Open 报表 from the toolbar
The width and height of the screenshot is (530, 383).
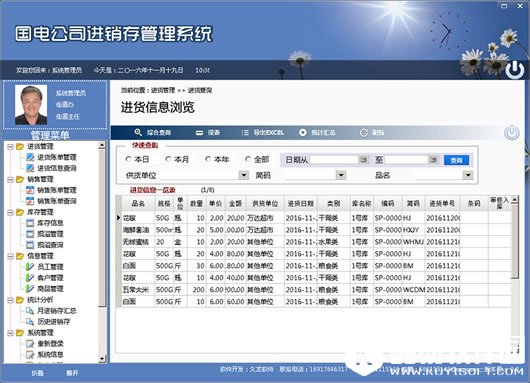tap(214, 133)
